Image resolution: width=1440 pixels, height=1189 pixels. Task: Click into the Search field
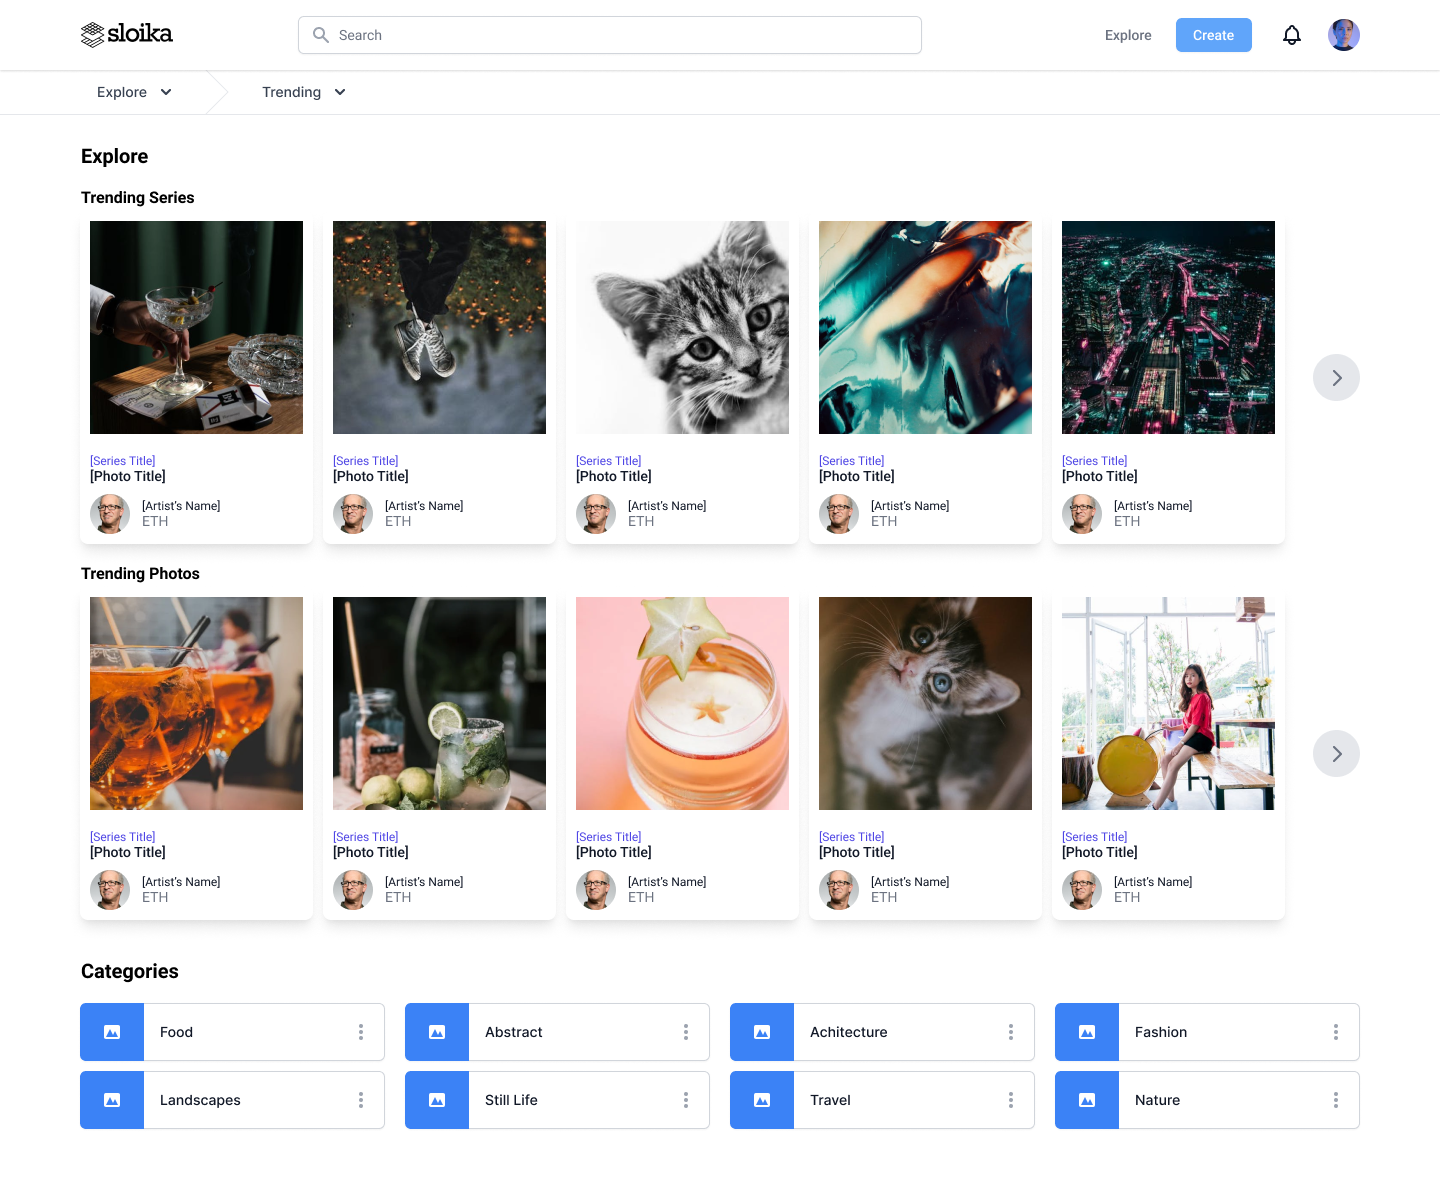click(610, 35)
